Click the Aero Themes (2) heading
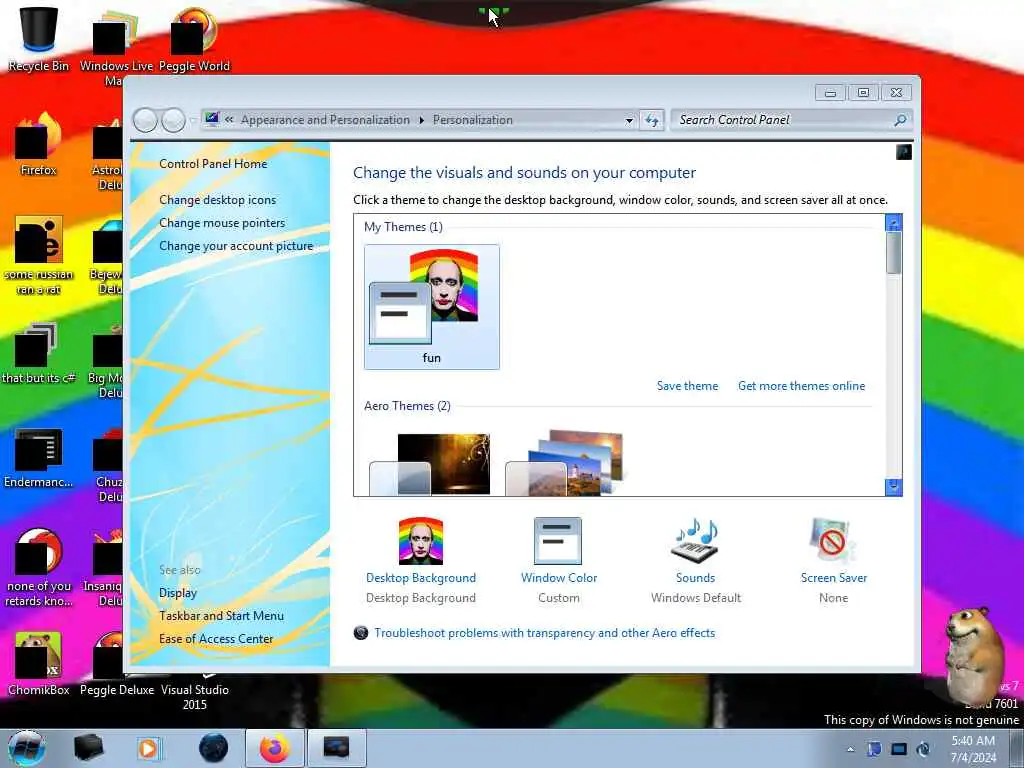The width and height of the screenshot is (1024, 768). (407, 406)
